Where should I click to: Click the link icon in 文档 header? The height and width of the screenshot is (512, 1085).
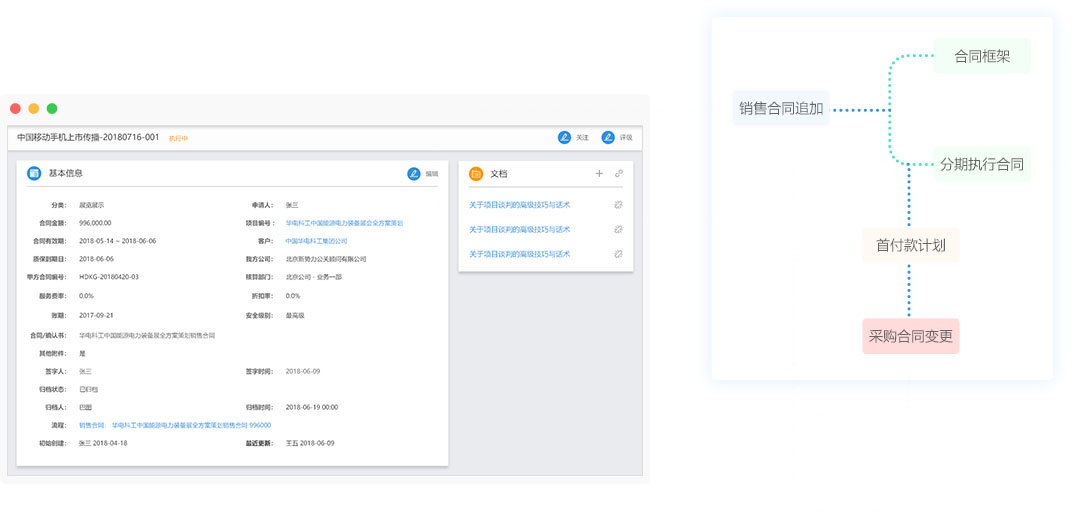619,174
